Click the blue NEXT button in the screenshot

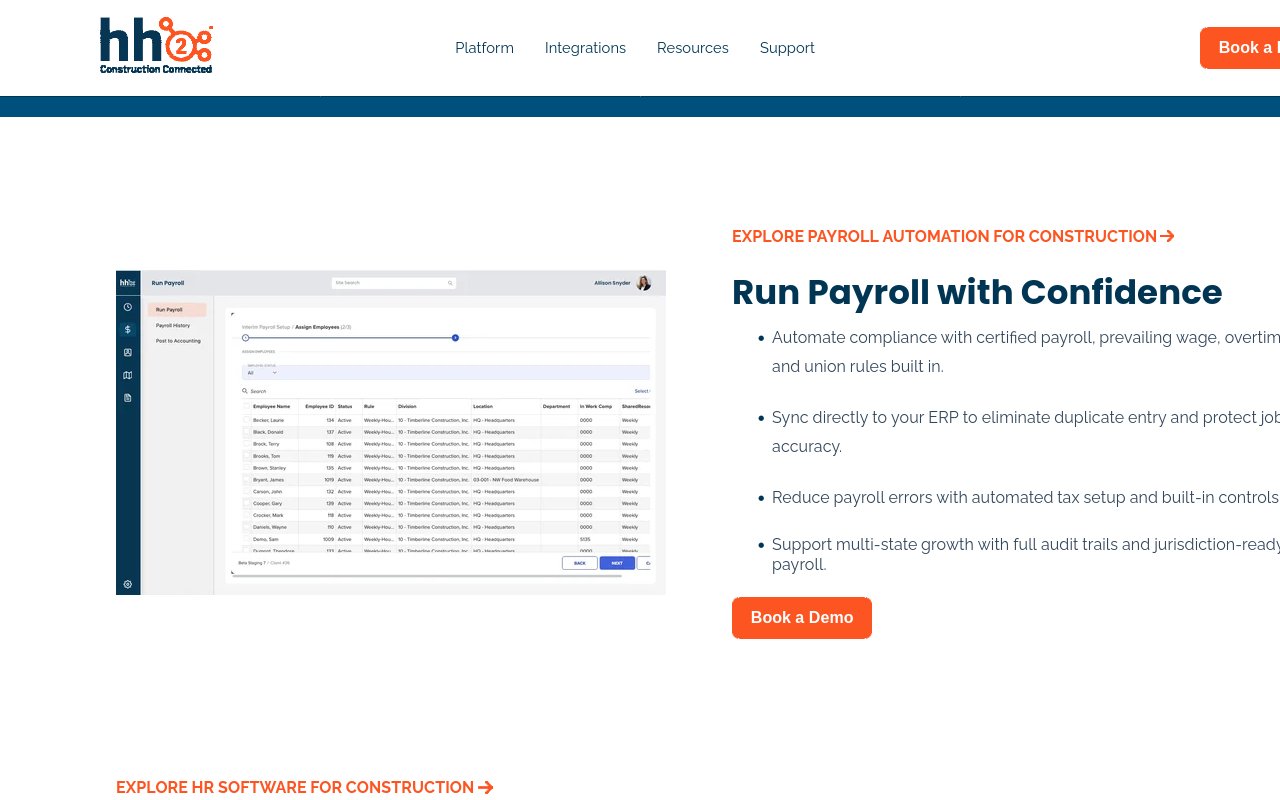pyautogui.click(x=617, y=563)
